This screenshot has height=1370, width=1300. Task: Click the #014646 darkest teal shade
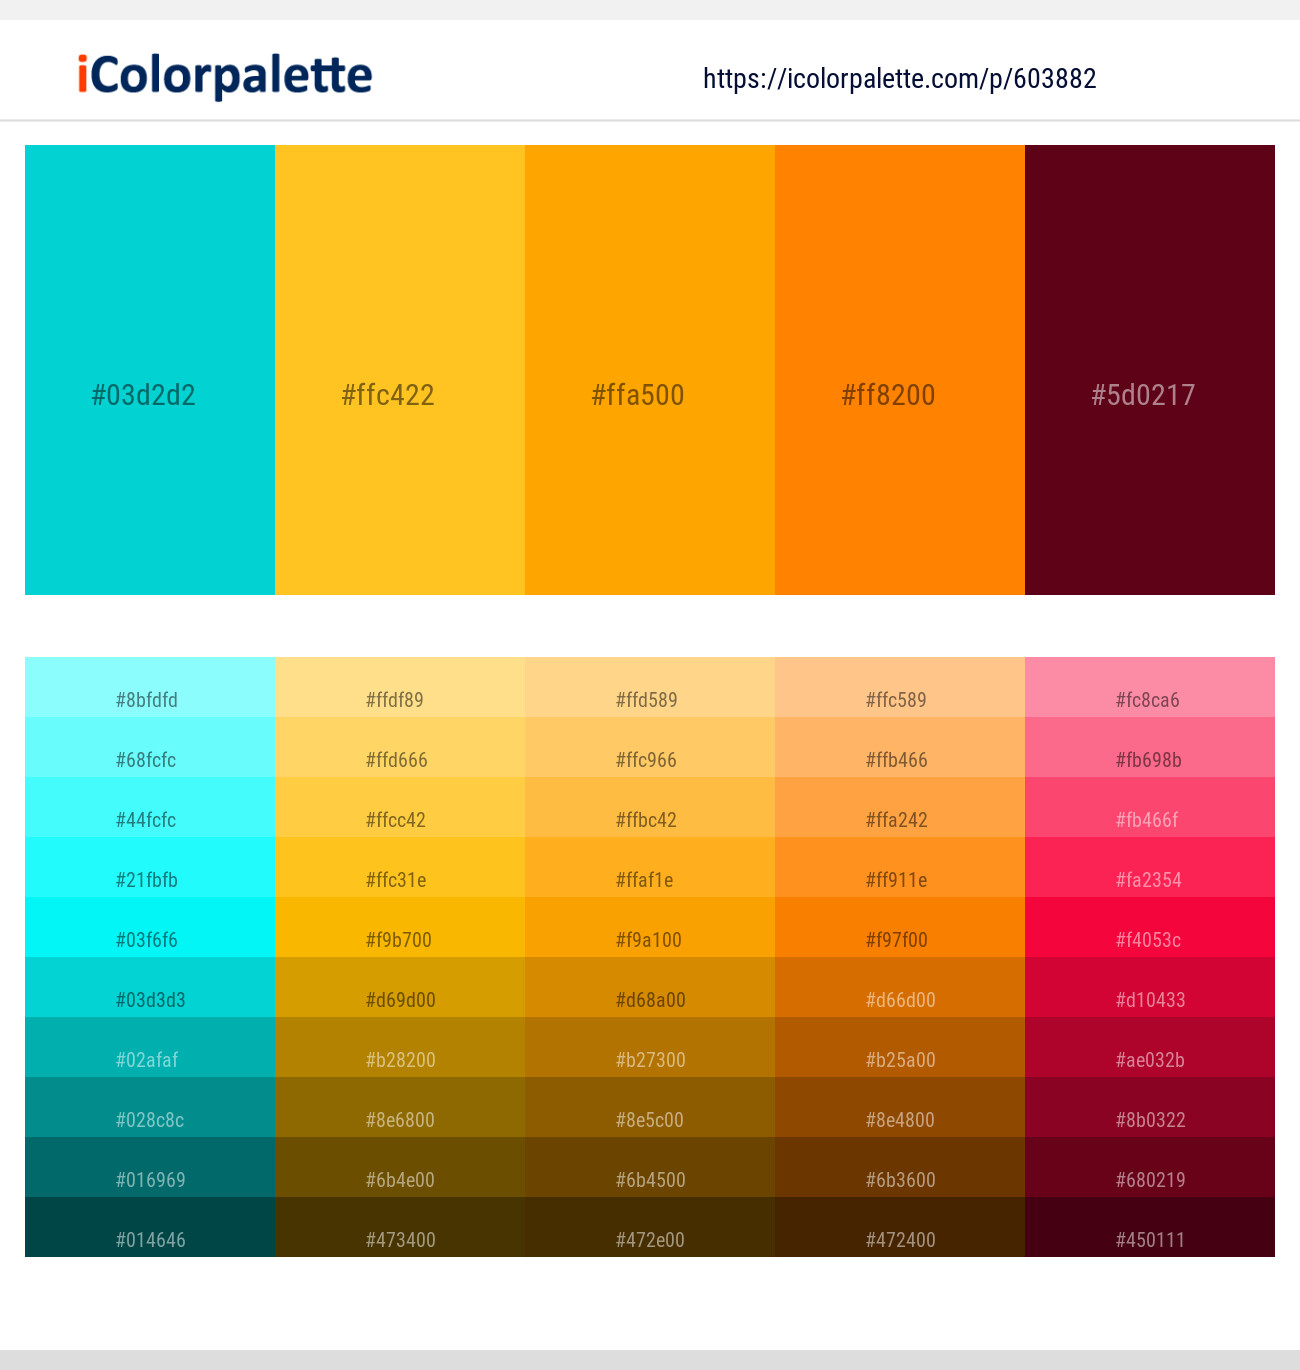coord(150,1228)
